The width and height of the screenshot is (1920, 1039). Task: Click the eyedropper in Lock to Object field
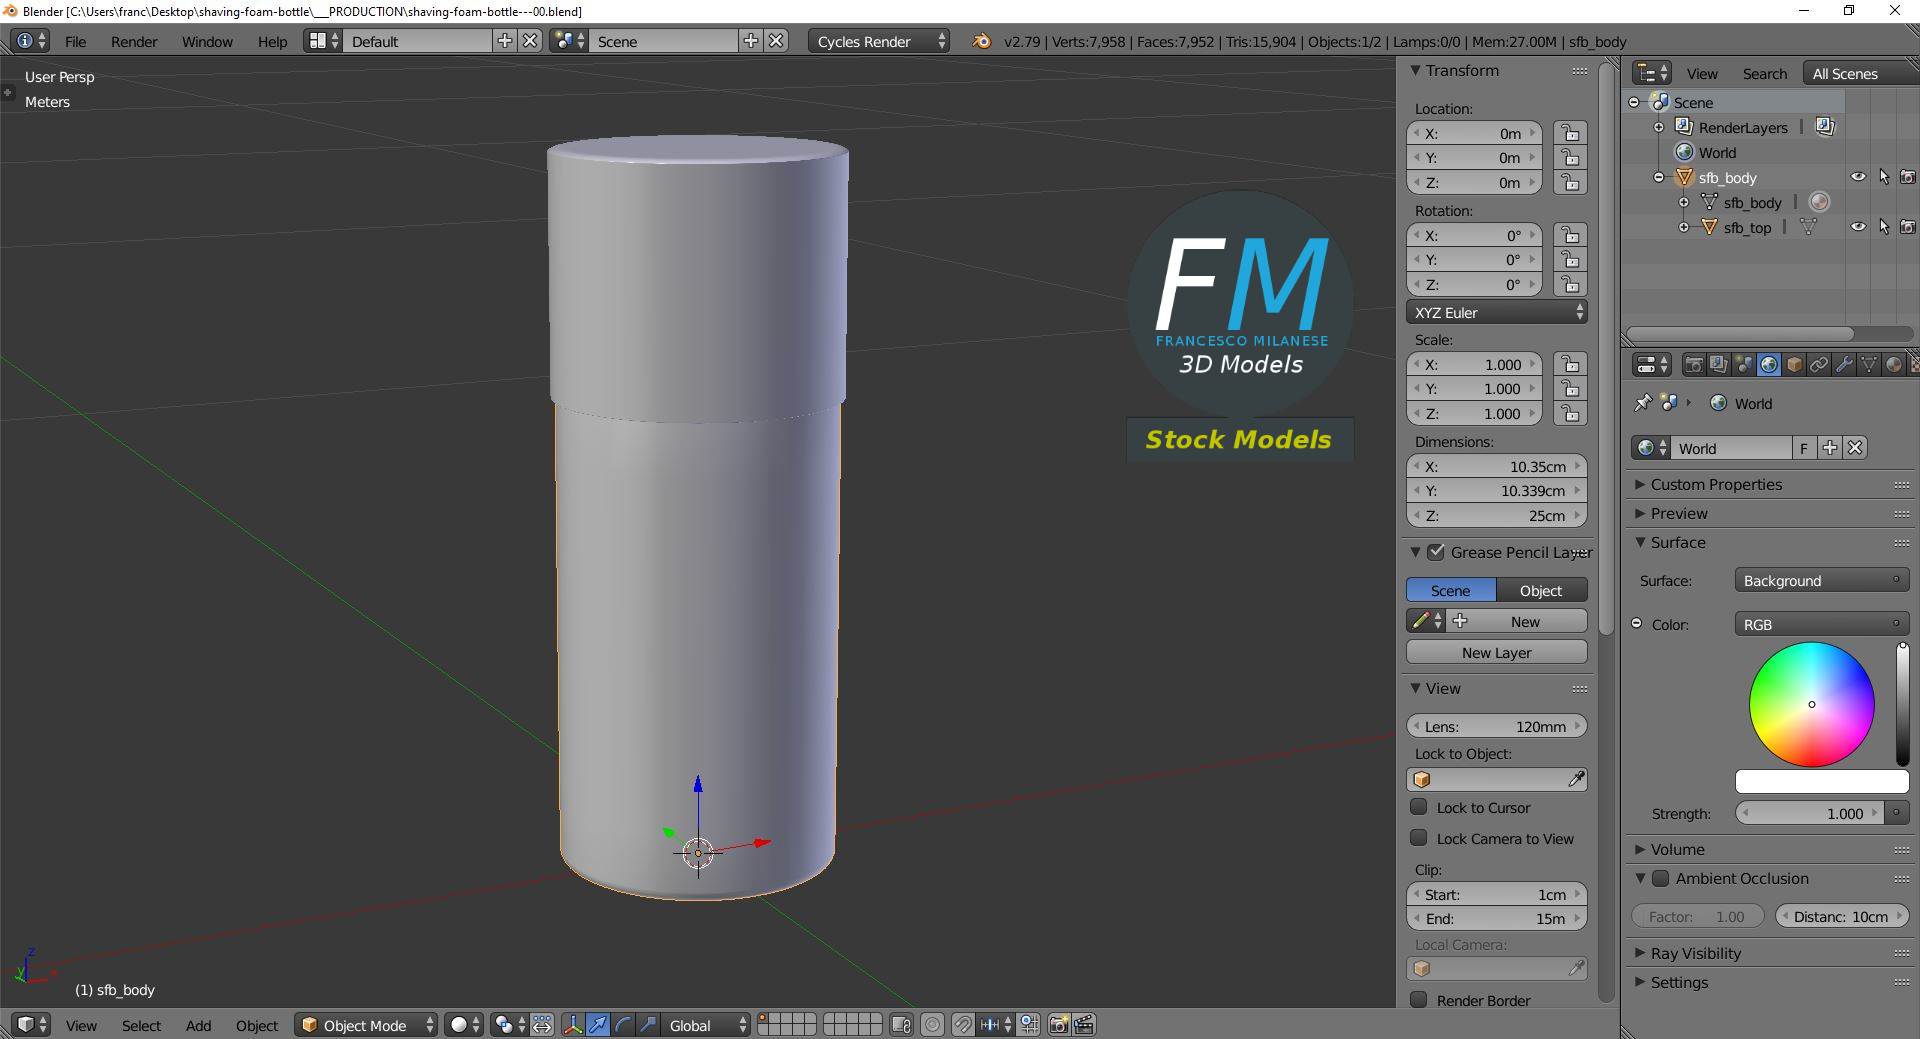coord(1576,779)
